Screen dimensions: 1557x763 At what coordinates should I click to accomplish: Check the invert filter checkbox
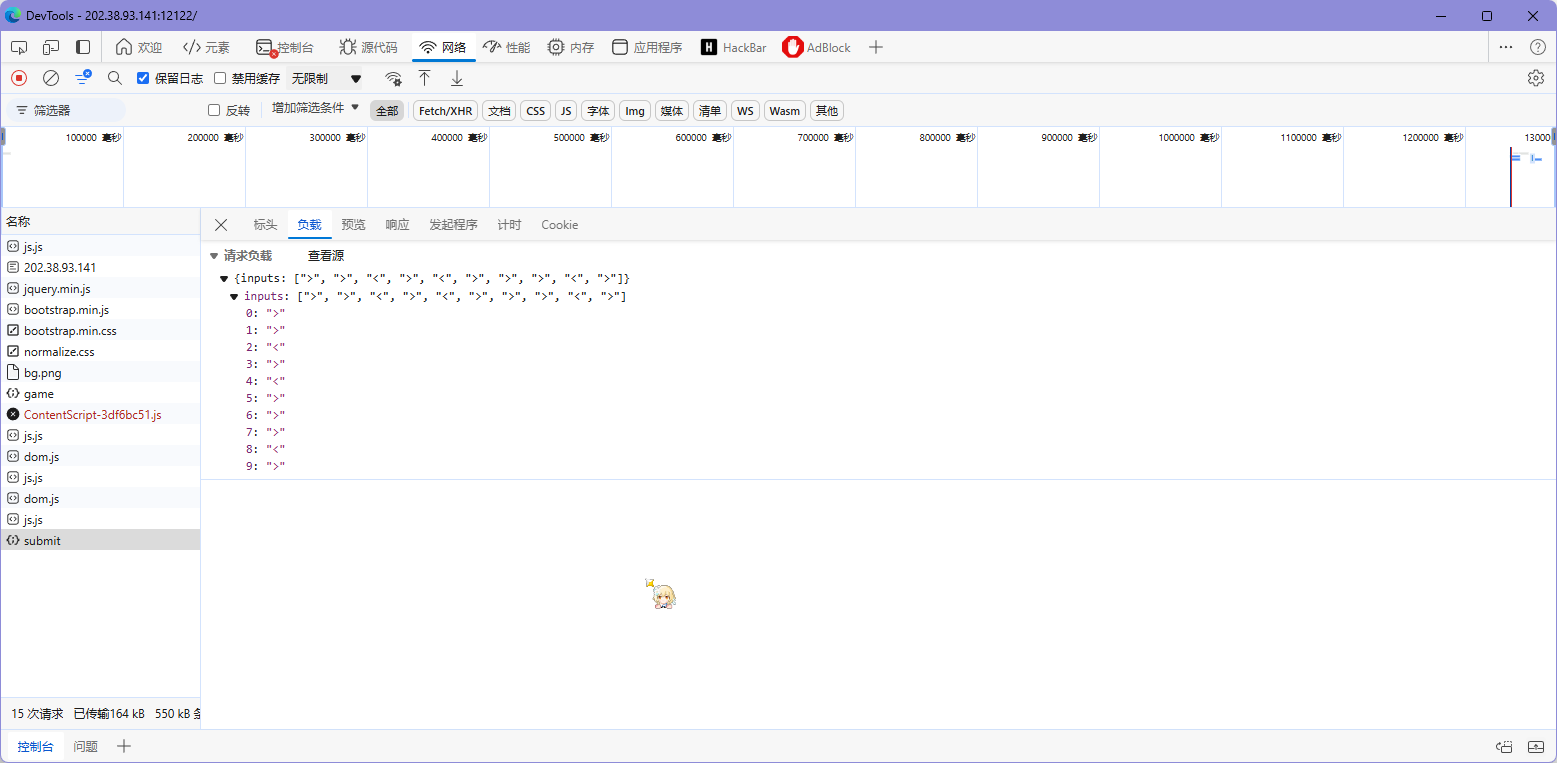[x=214, y=110]
